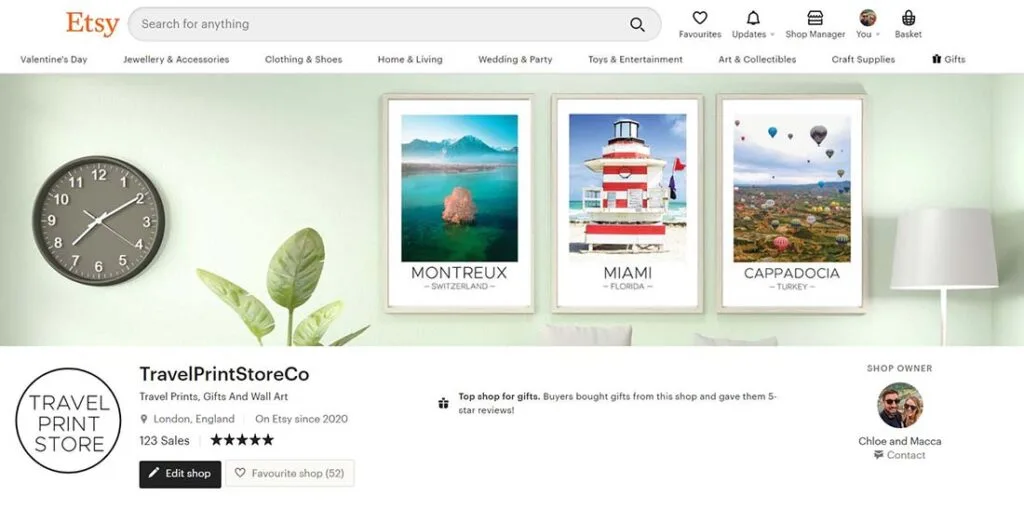Screen dimensions: 1024x509
Task: Toggle Favourite shop (52) button
Action: coord(289,473)
